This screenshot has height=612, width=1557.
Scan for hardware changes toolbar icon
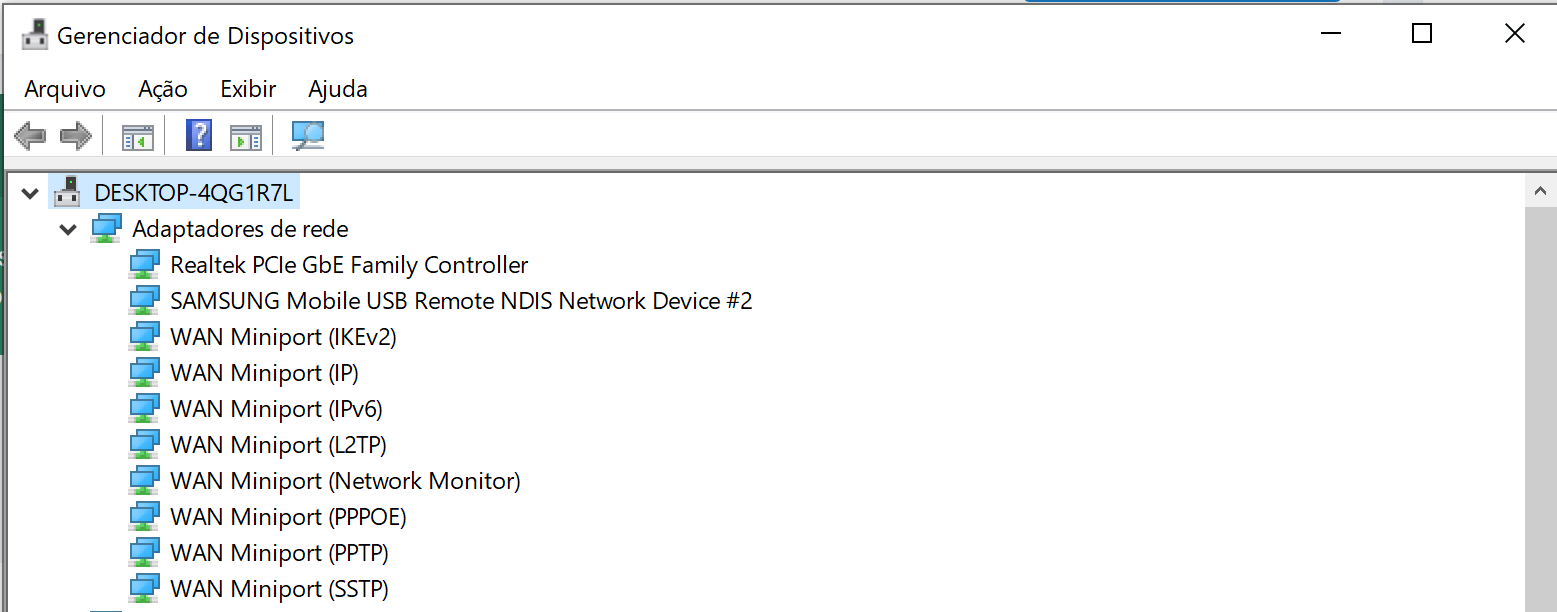point(308,135)
